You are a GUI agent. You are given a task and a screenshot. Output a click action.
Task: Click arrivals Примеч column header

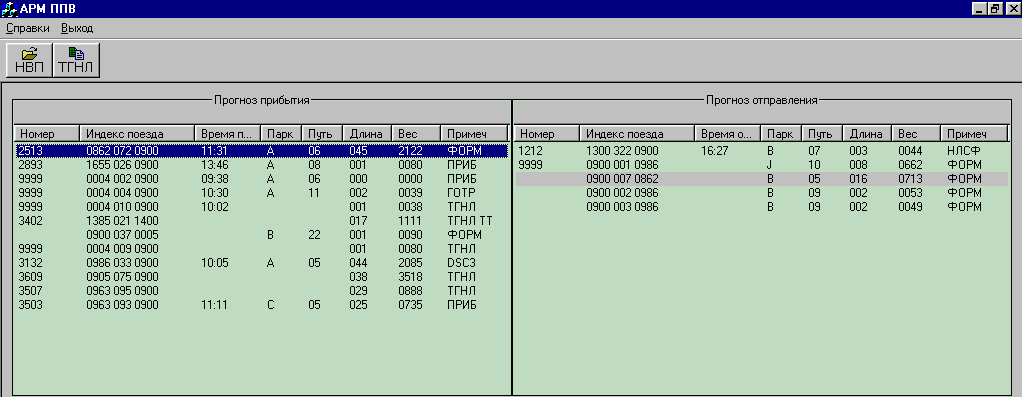[474, 134]
